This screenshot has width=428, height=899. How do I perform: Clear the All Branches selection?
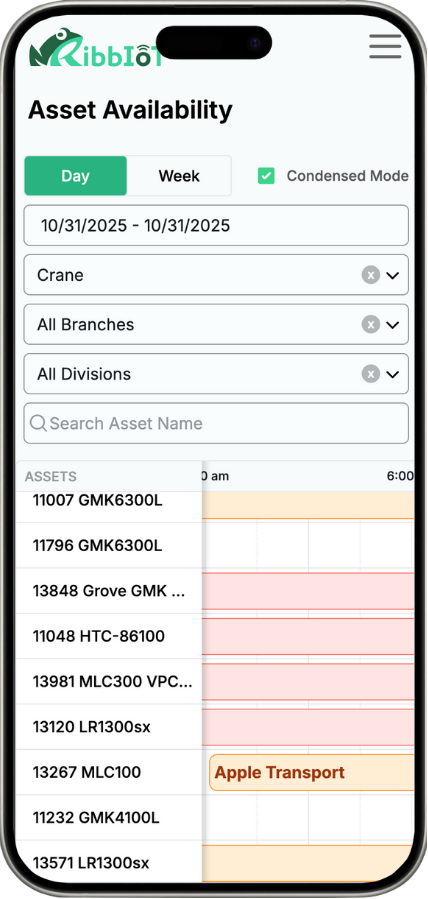[371, 325]
